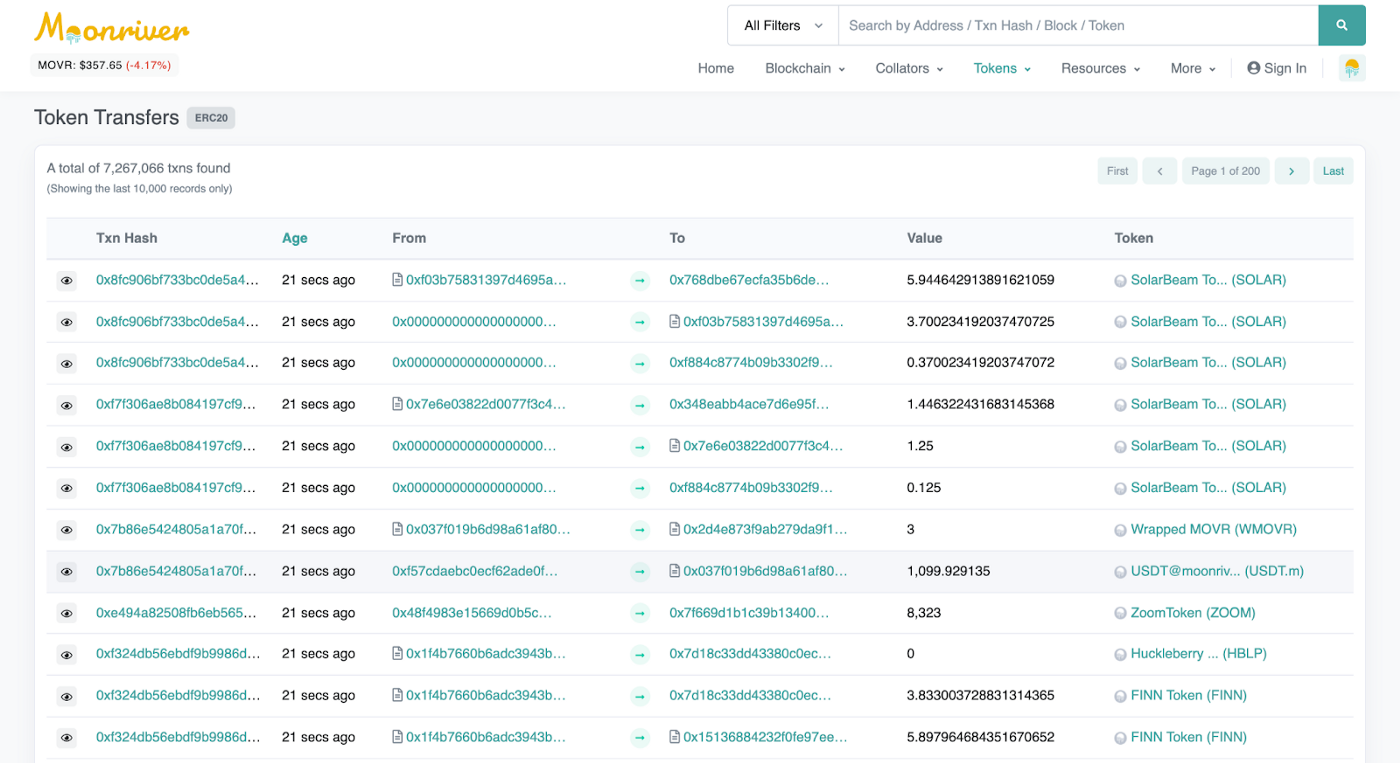Click the contract icon before 0x2d4e873f9ab279da9f1

tap(675, 529)
